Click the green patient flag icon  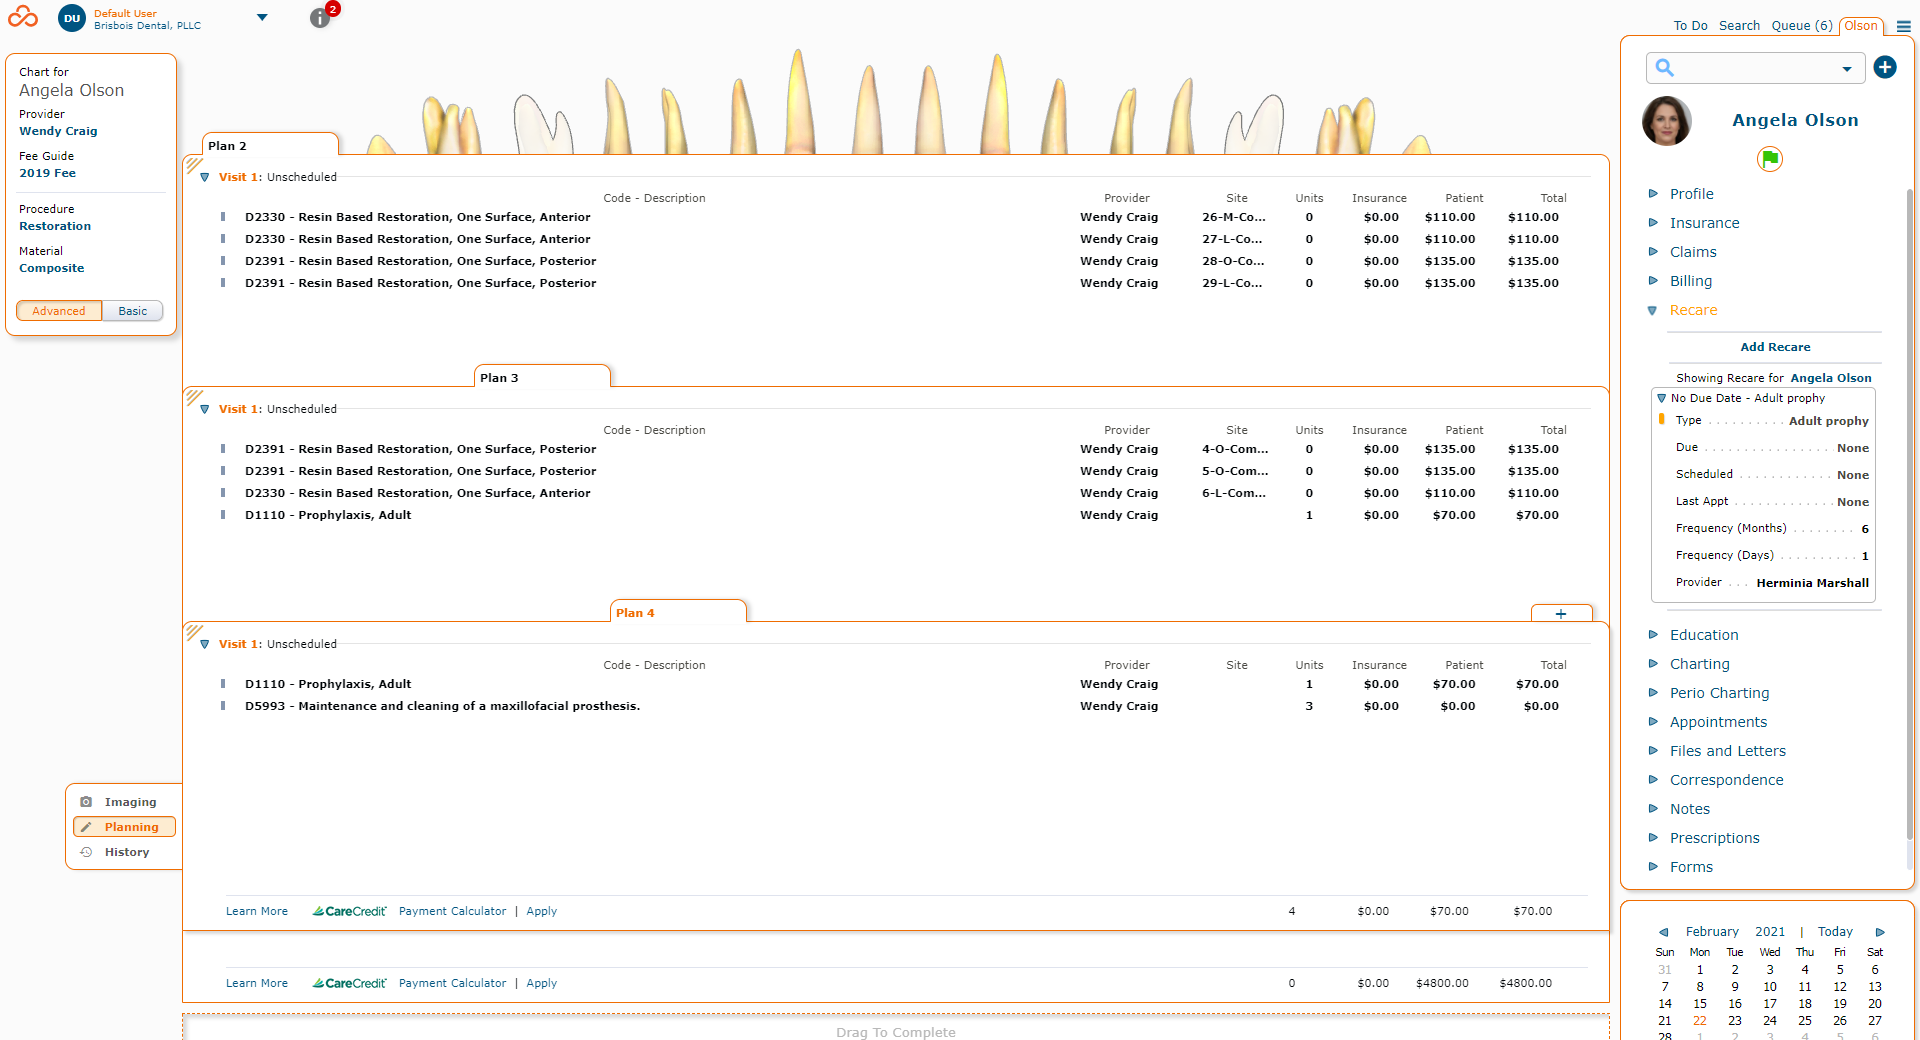tap(1770, 159)
